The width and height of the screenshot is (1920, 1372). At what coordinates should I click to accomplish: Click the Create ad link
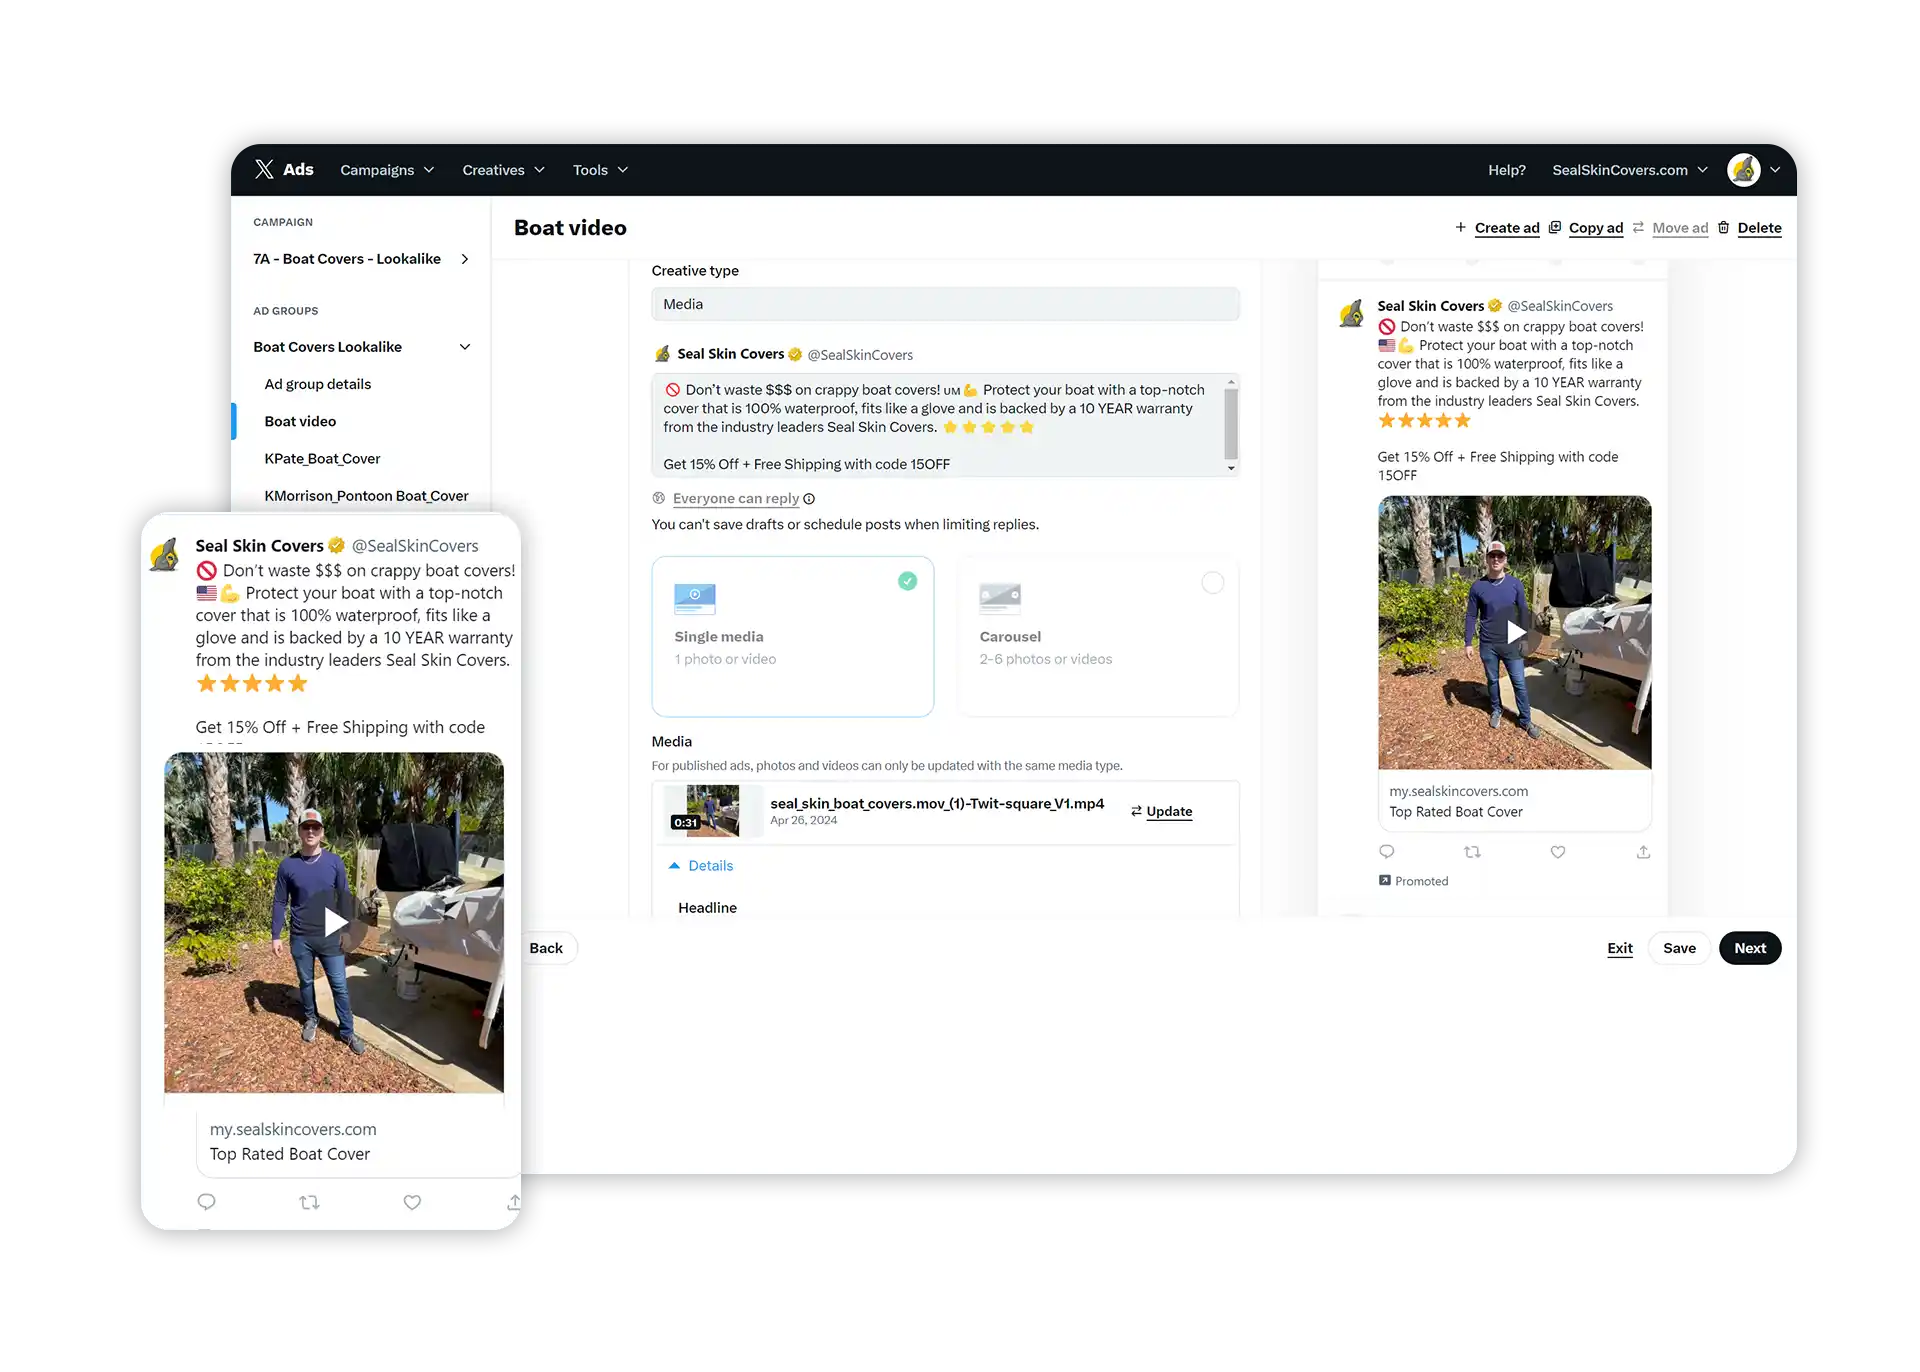[x=1508, y=228]
